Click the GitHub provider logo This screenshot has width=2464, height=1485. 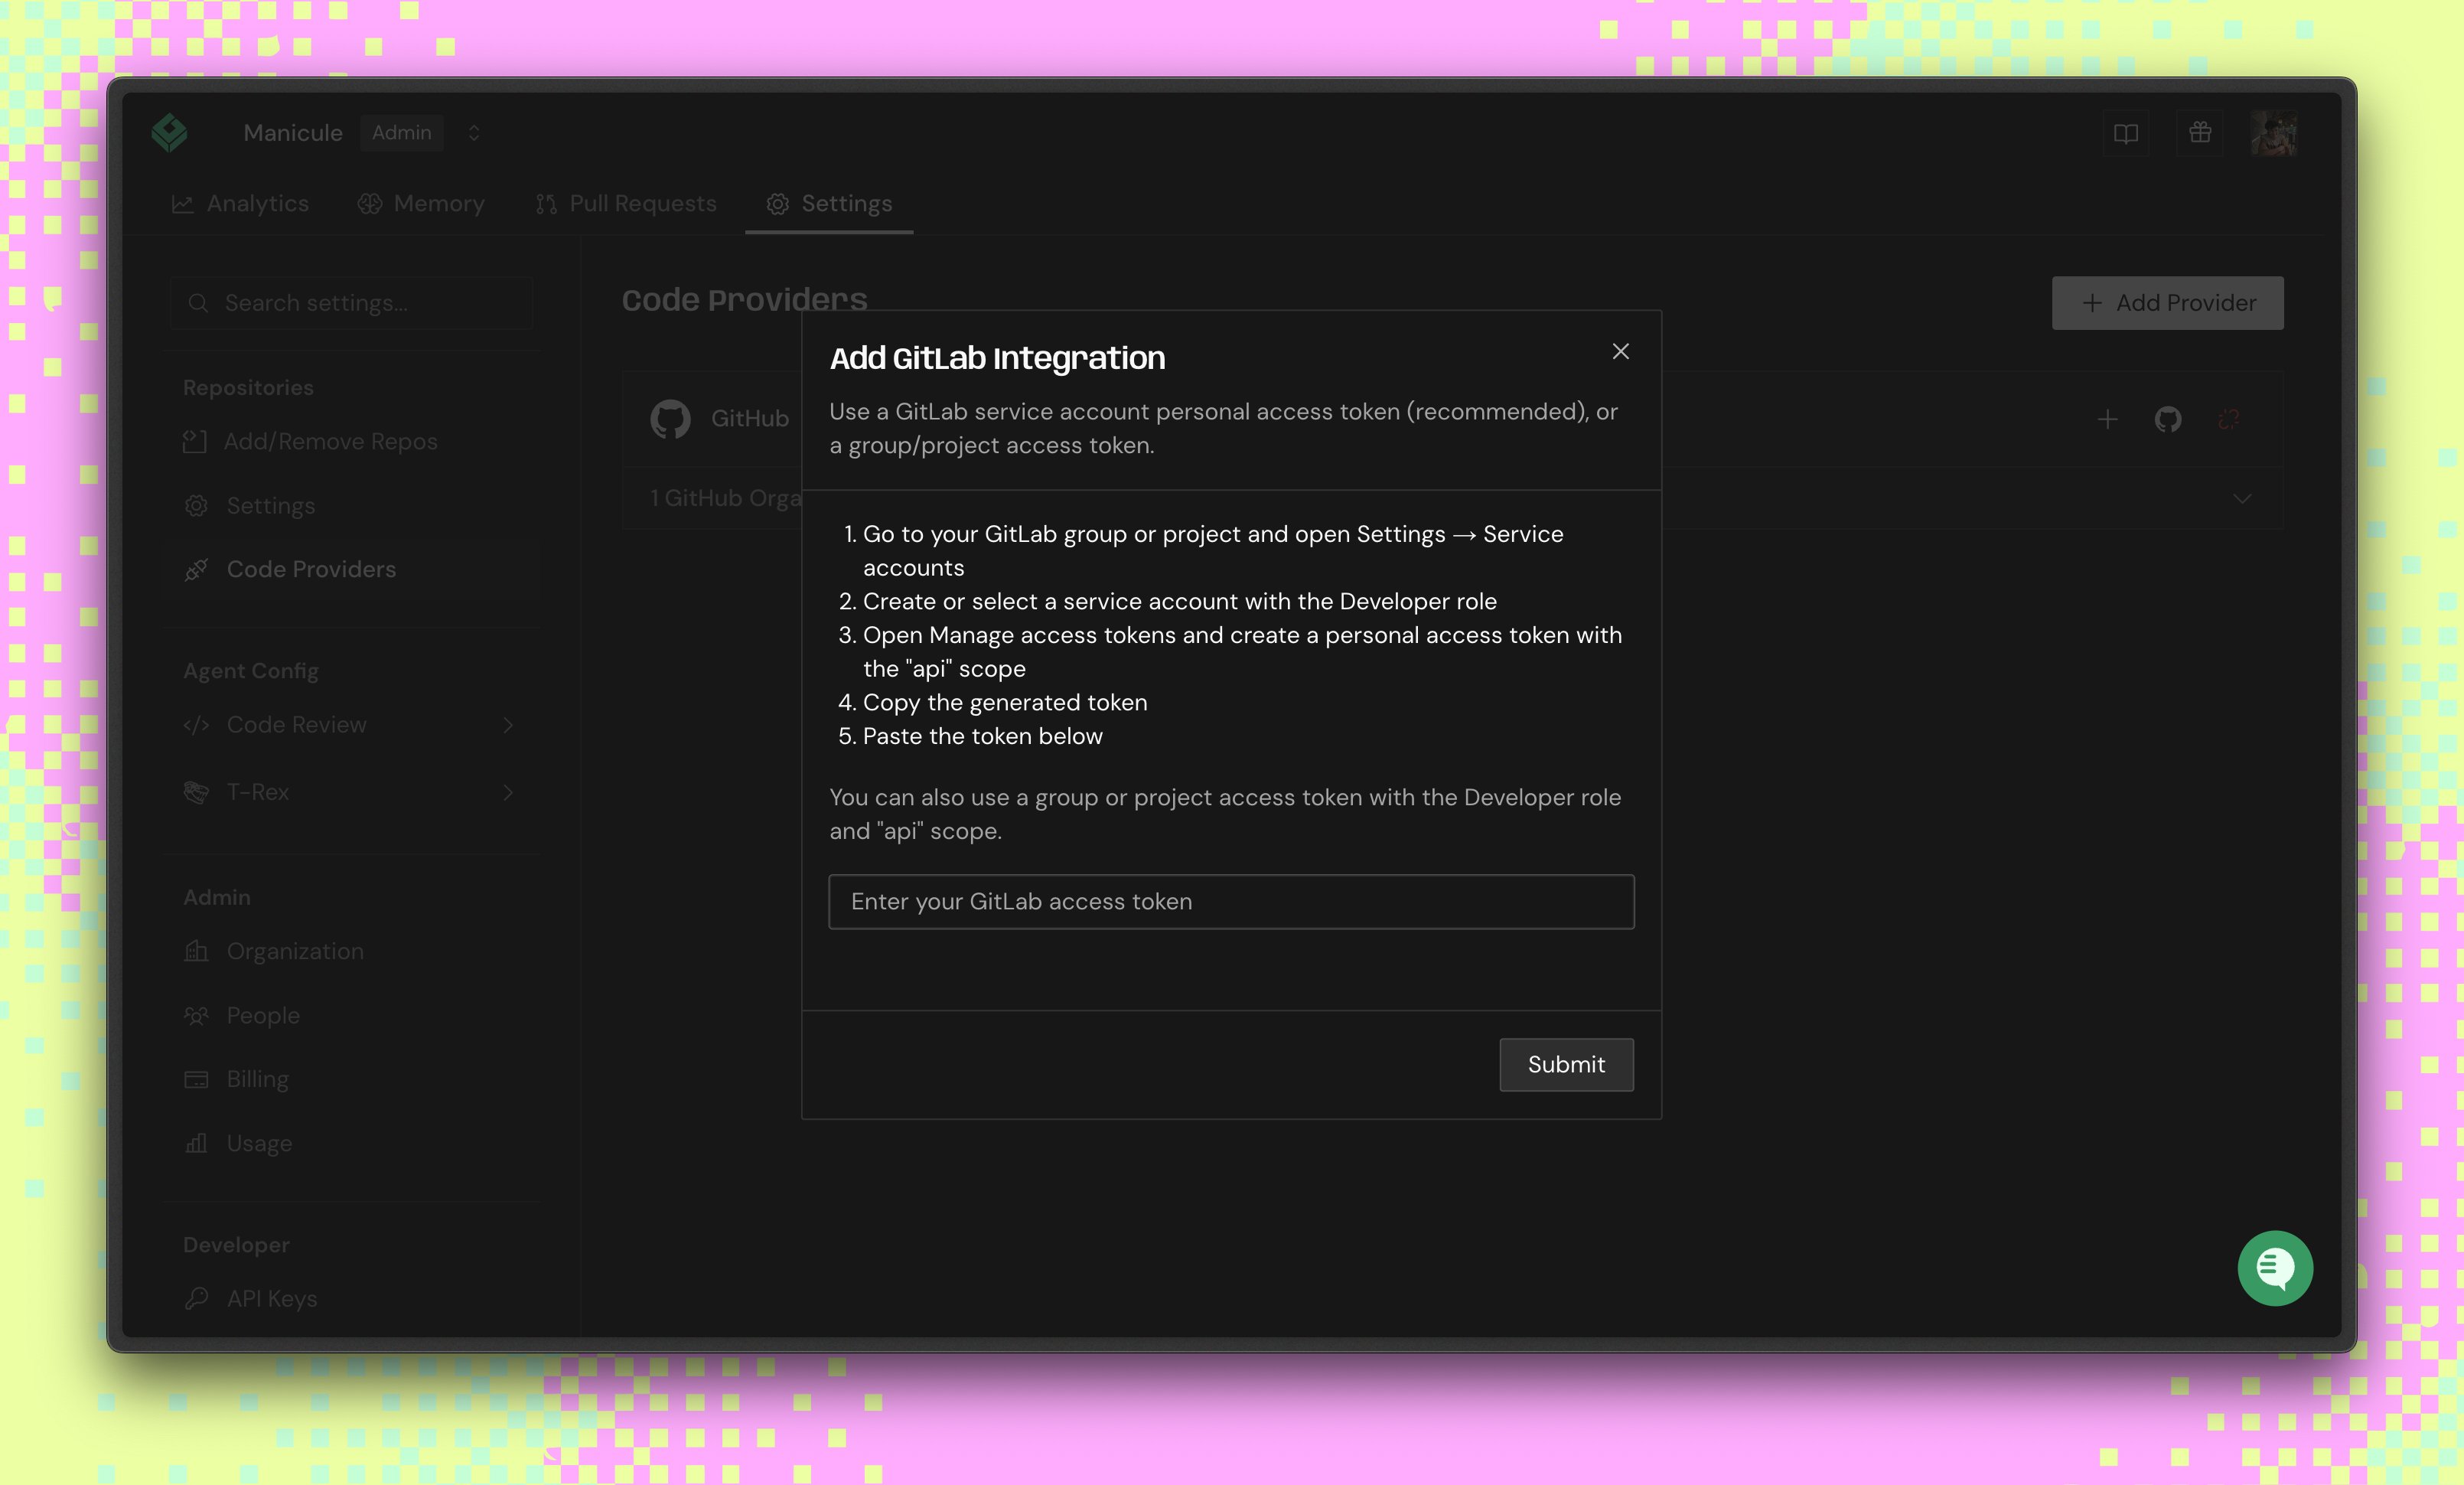point(670,419)
